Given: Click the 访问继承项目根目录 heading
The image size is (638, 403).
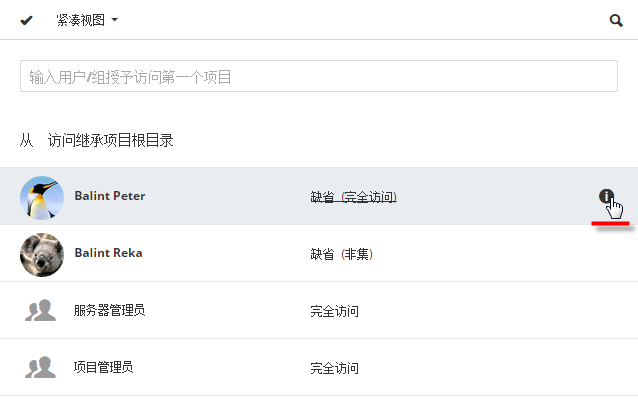Looking at the screenshot, I should point(111,141).
